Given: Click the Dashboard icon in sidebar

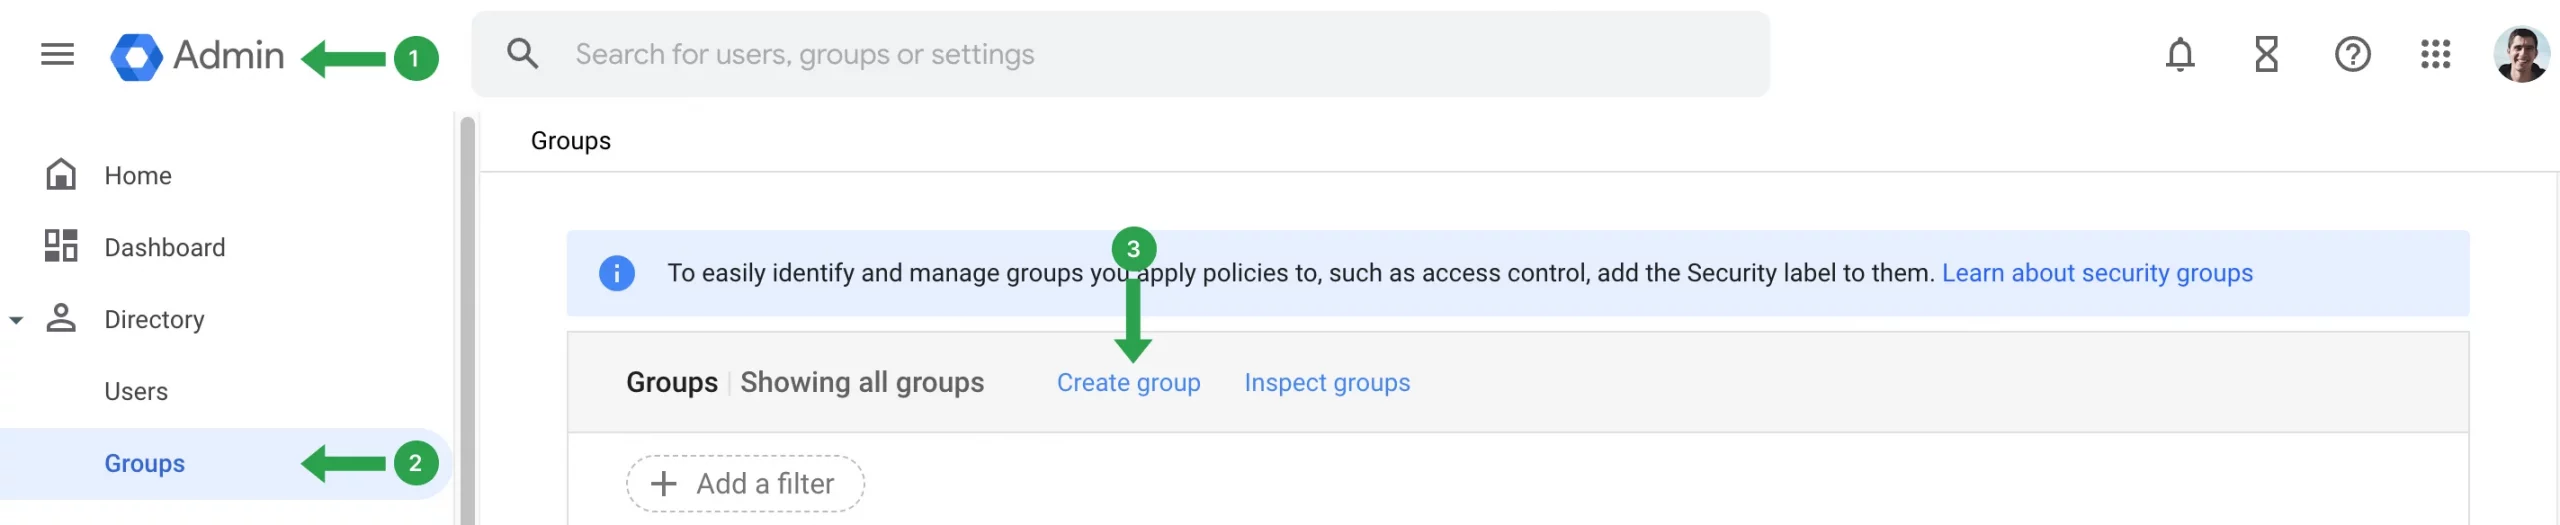Looking at the screenshot, I should pyautogui.click(x=61, y=246).
